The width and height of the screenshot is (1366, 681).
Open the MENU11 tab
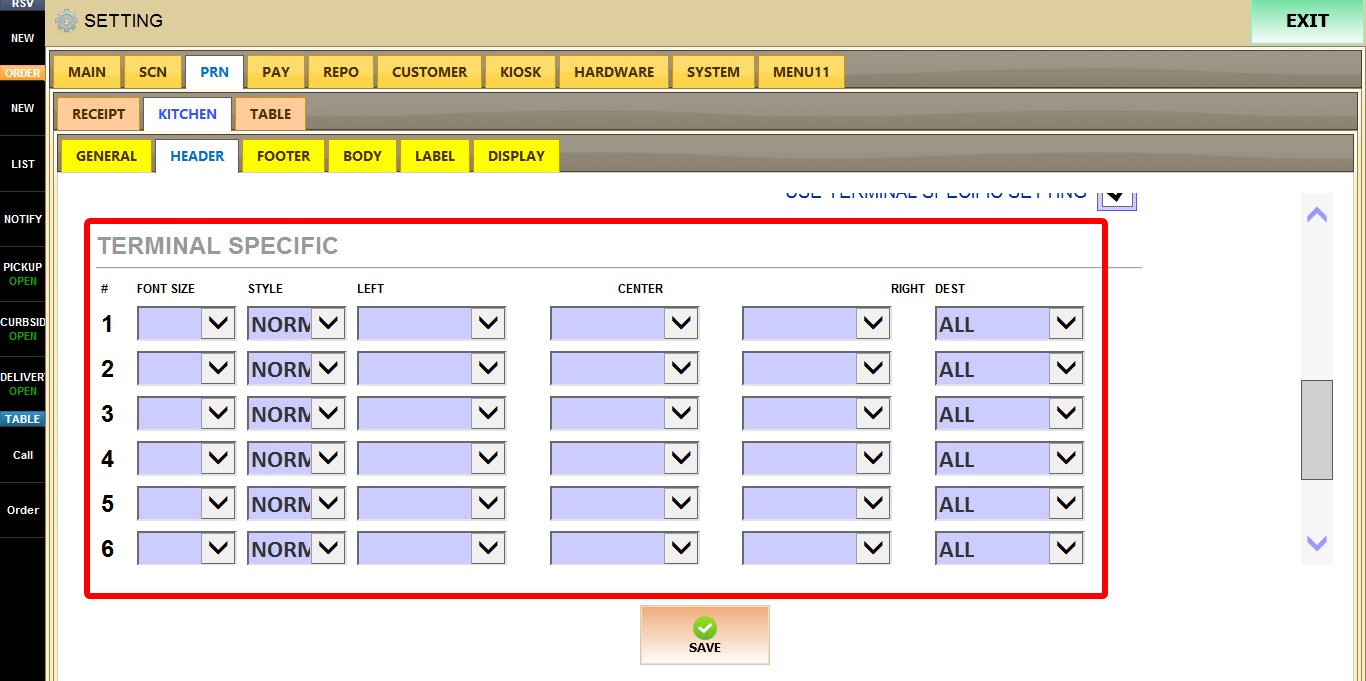pos(801,72)
